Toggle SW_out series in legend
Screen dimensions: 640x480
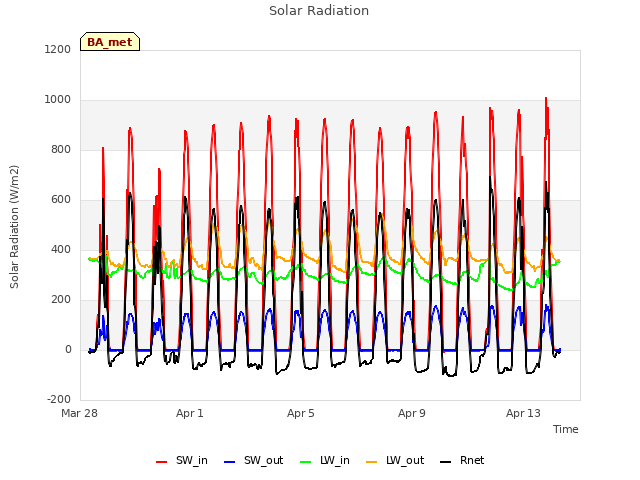tap(253, 460)
